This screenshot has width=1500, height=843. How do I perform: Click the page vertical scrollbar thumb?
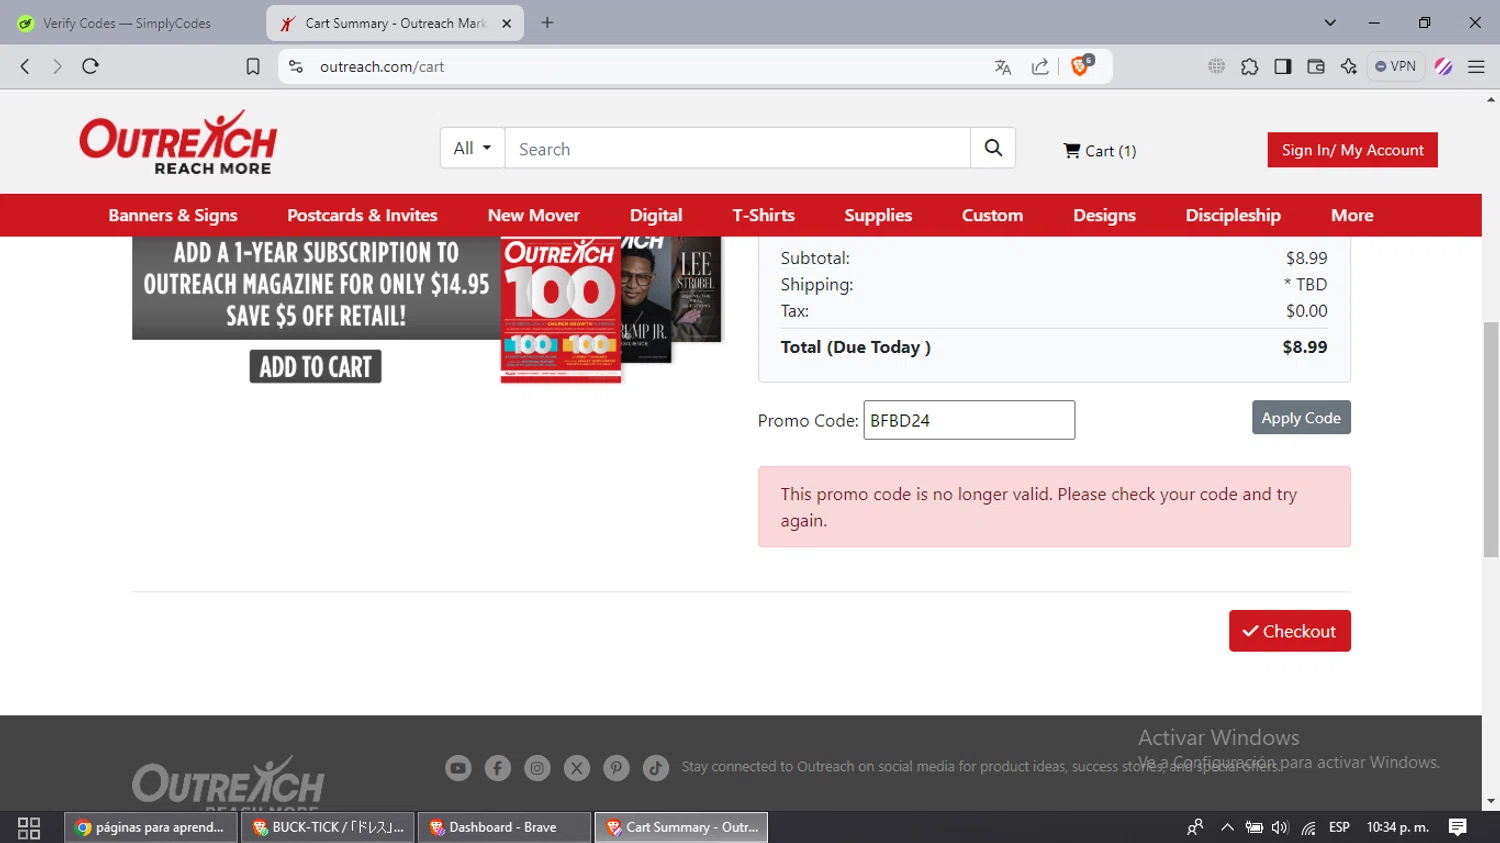click(x=1491, y=439)
